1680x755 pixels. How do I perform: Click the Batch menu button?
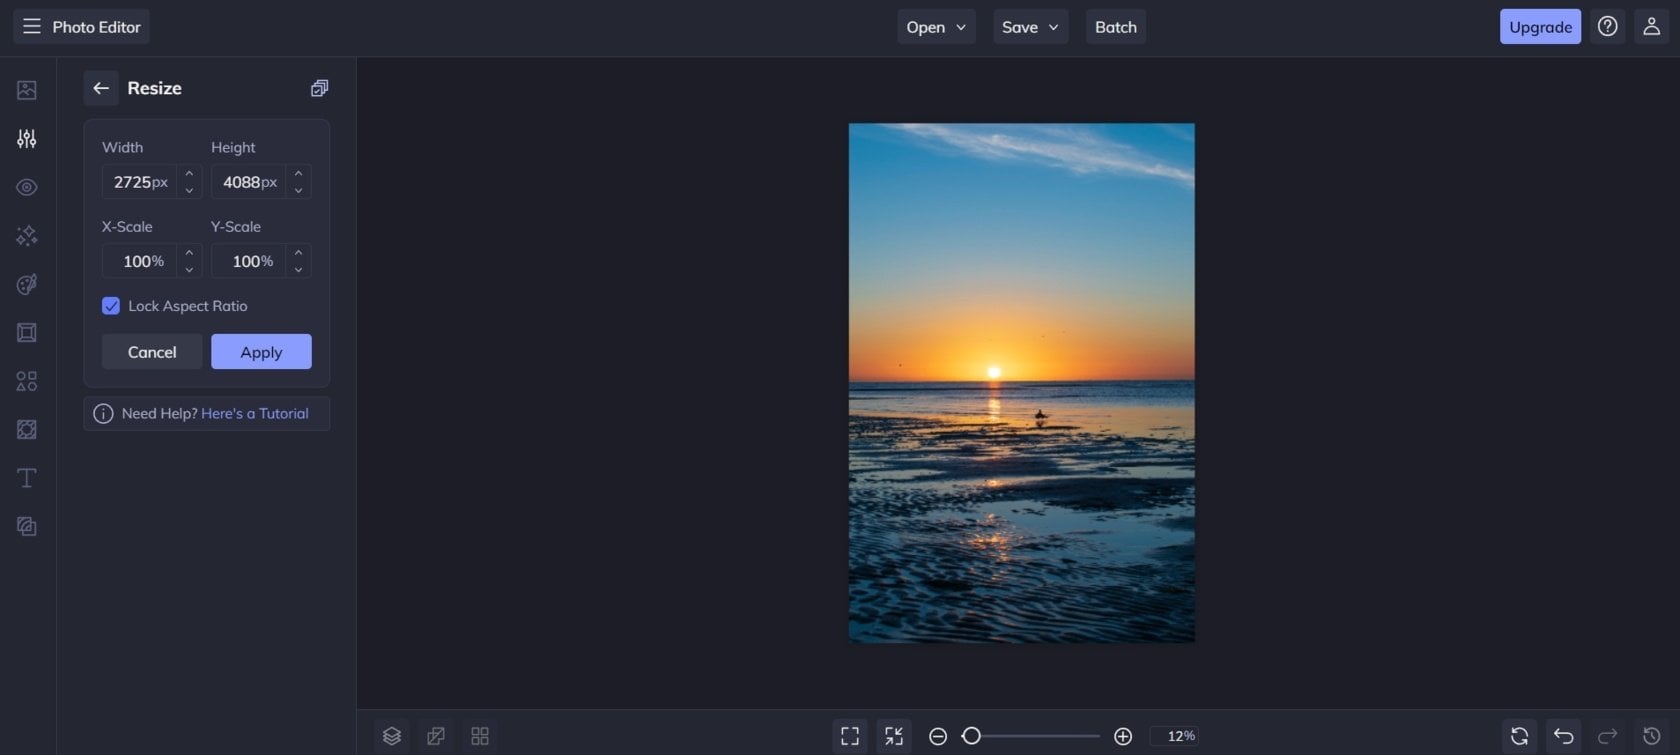click(x=1116, y=27)
